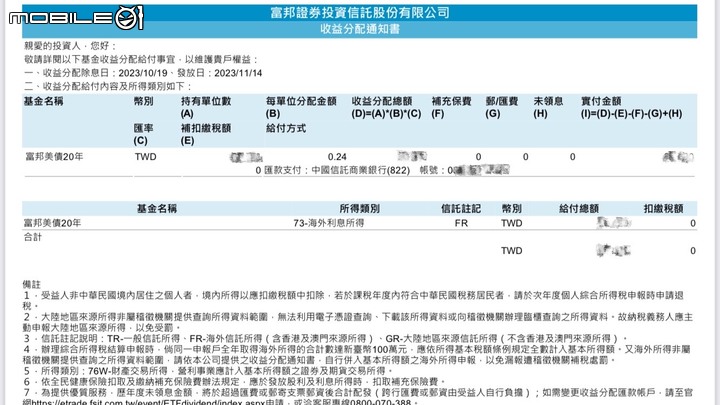Viewport: 720px width, 405px height.
Task: Select note 7 starting 為提供優質服務
Action: point(358,398)
